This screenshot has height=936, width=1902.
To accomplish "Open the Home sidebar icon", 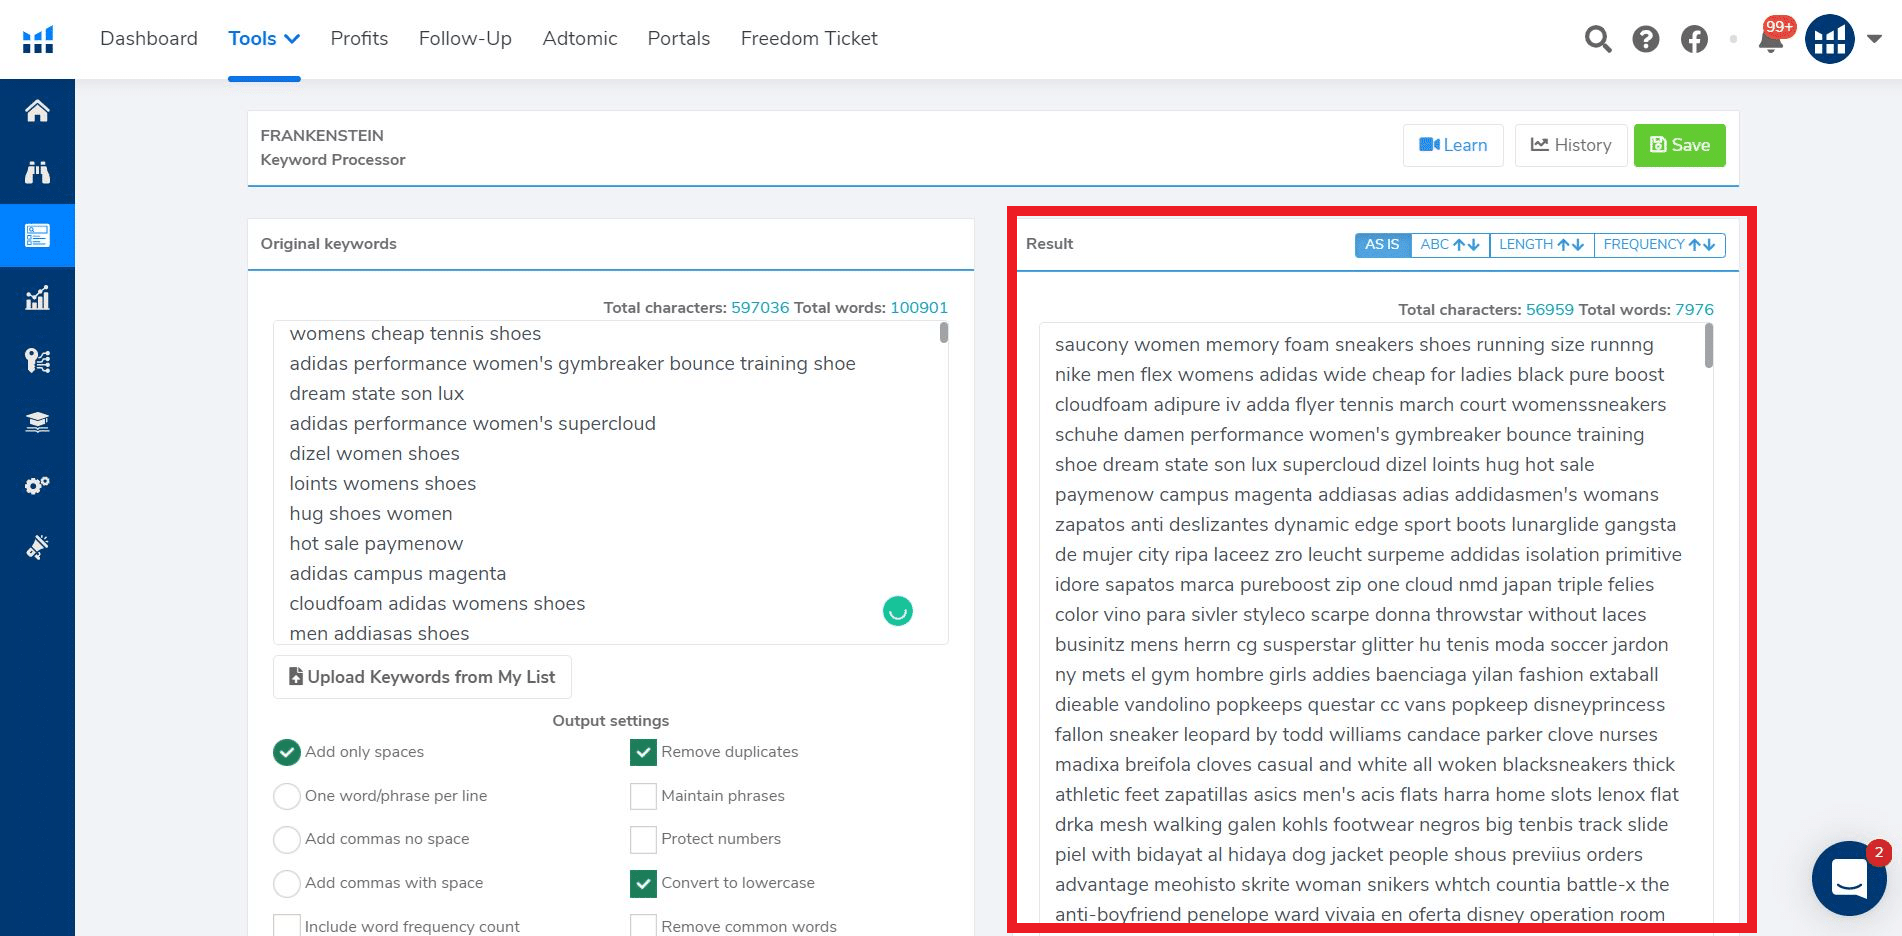I will coord(37,110).
